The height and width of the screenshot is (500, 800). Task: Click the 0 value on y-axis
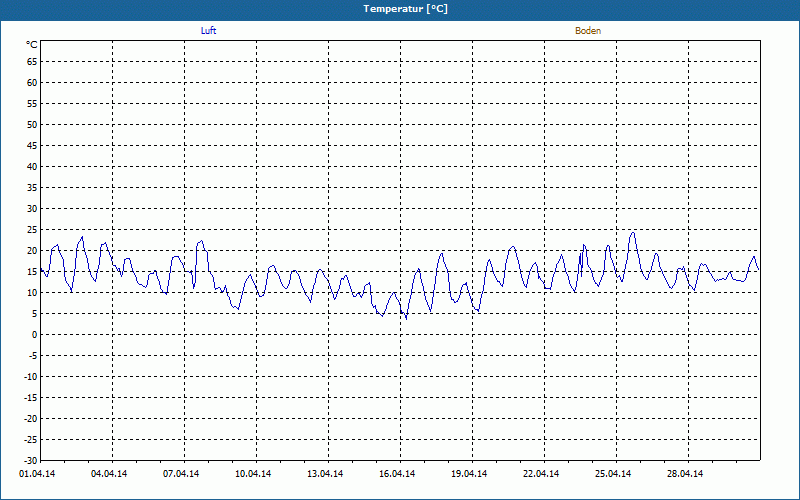[34, 335]
